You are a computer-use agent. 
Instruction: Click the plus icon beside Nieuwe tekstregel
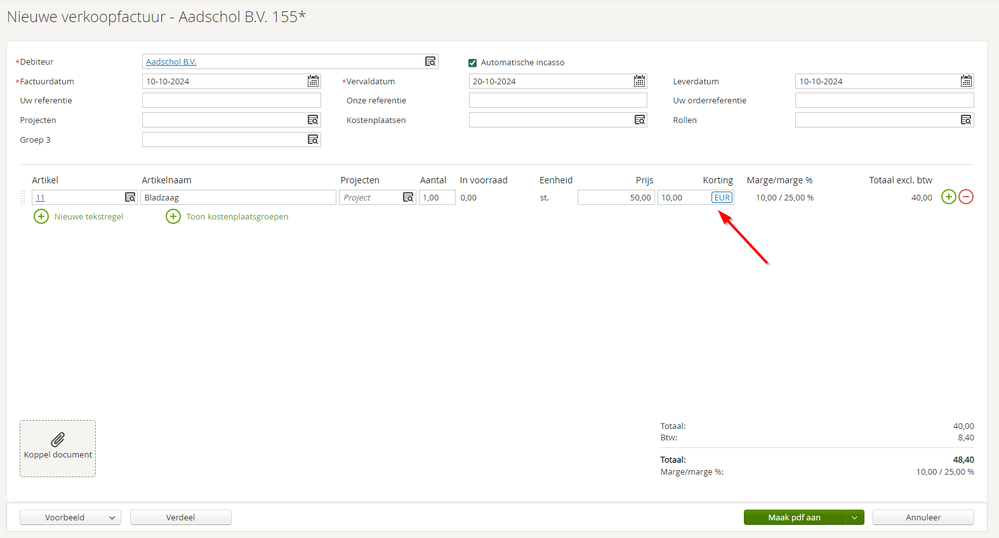coord(41,217)
